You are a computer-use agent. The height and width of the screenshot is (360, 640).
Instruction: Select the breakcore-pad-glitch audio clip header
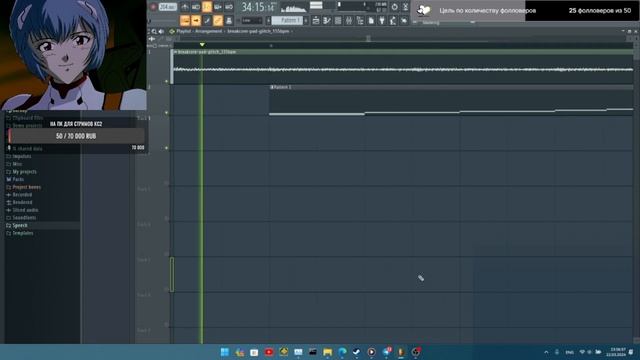tap(403, 52)
